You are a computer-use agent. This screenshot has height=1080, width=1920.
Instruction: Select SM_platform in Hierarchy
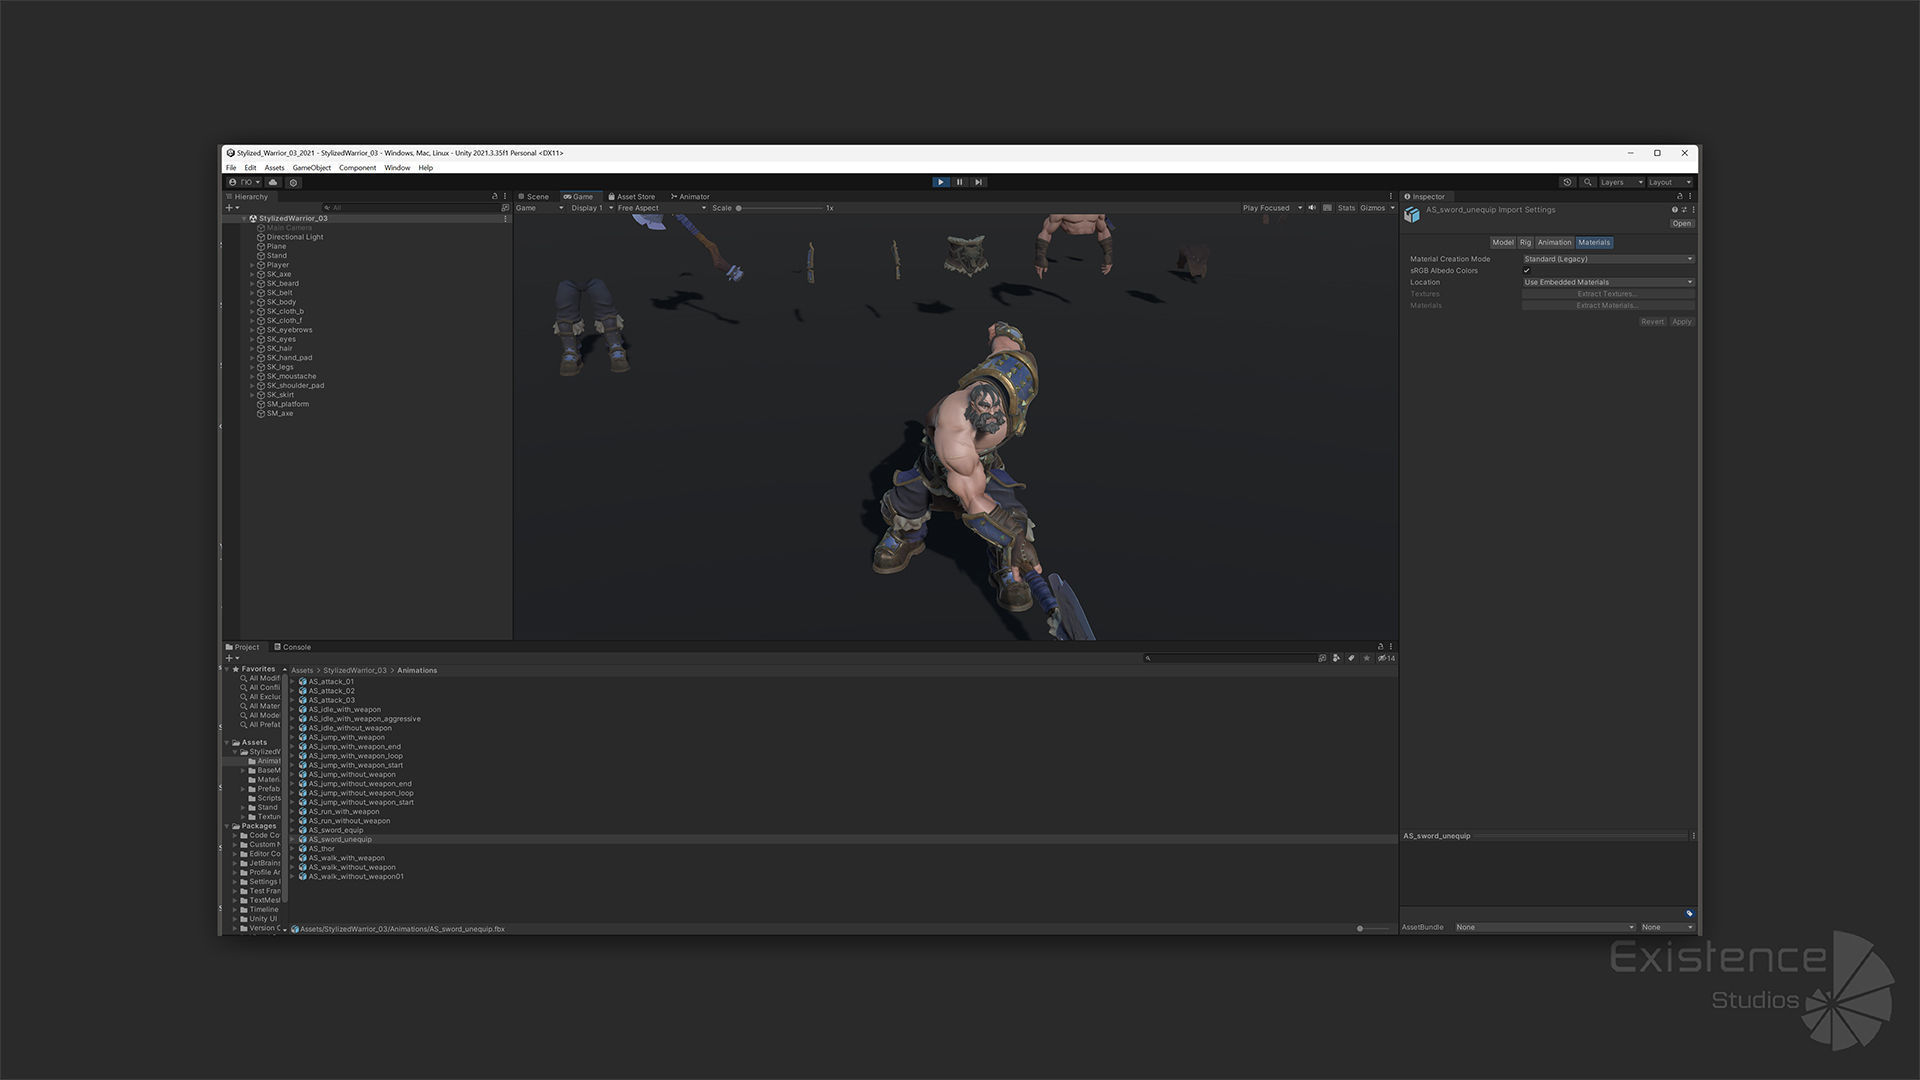[x=287, y=404]
